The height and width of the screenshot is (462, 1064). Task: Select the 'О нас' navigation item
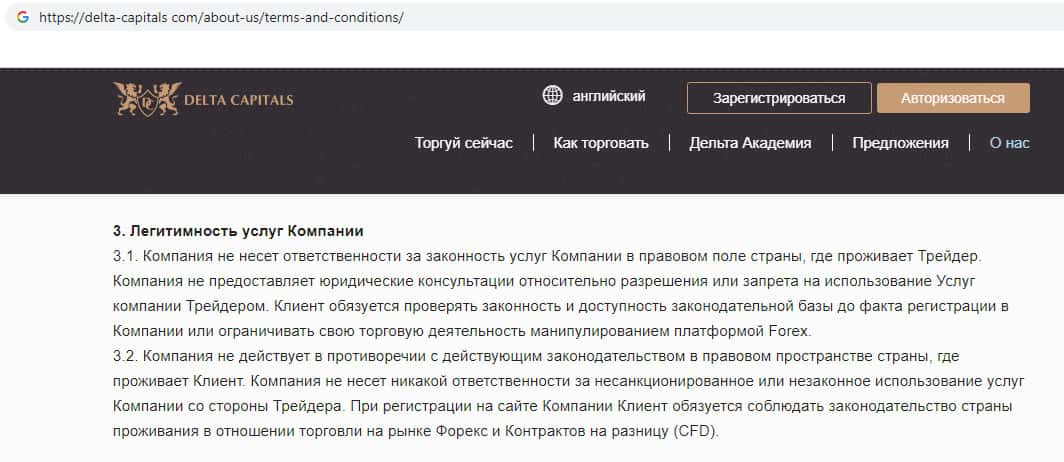pyautogui.click(x=1009, y=143)
